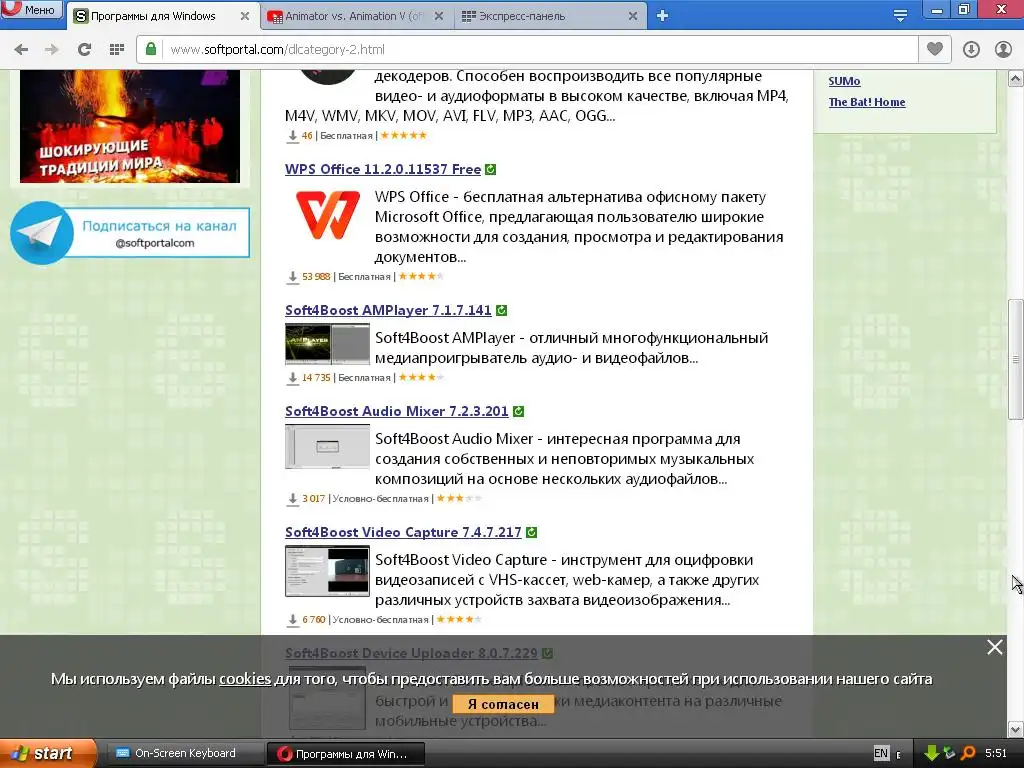The height and width of the screenshot is (768, 1024).
Task: Click the Soft4Boost AMPlayer screenshot thumbnail
Action: (328, 344)
